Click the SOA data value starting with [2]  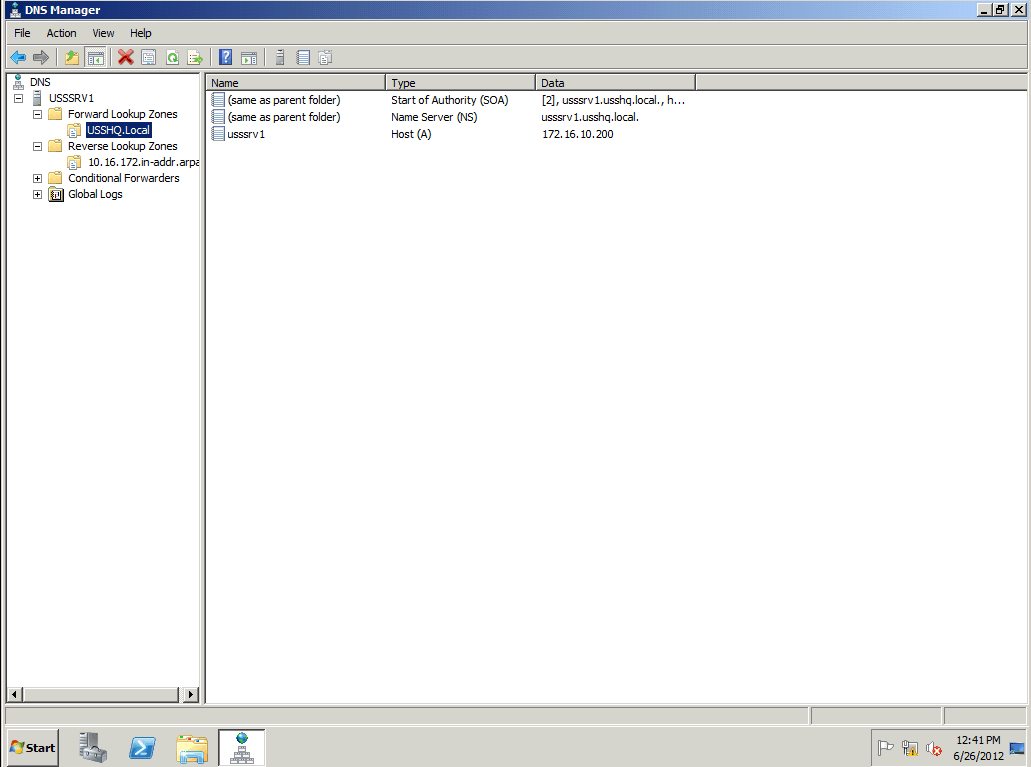613,100
